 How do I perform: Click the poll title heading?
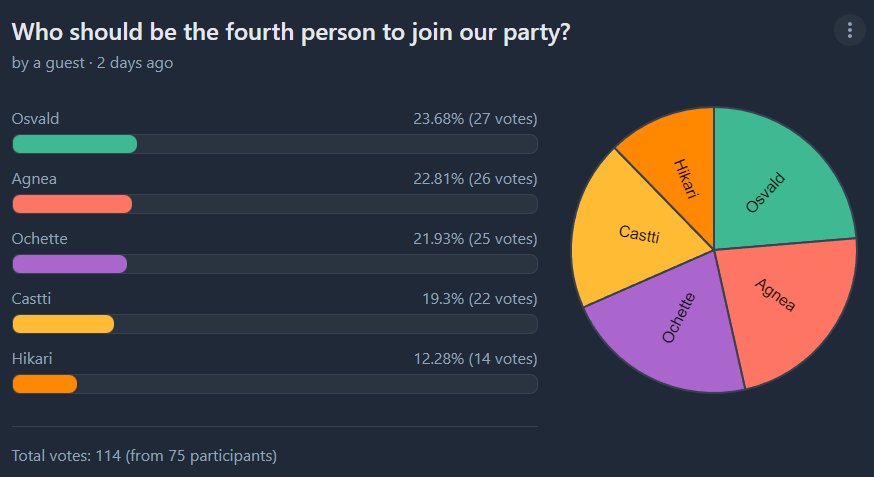point(291,32)
